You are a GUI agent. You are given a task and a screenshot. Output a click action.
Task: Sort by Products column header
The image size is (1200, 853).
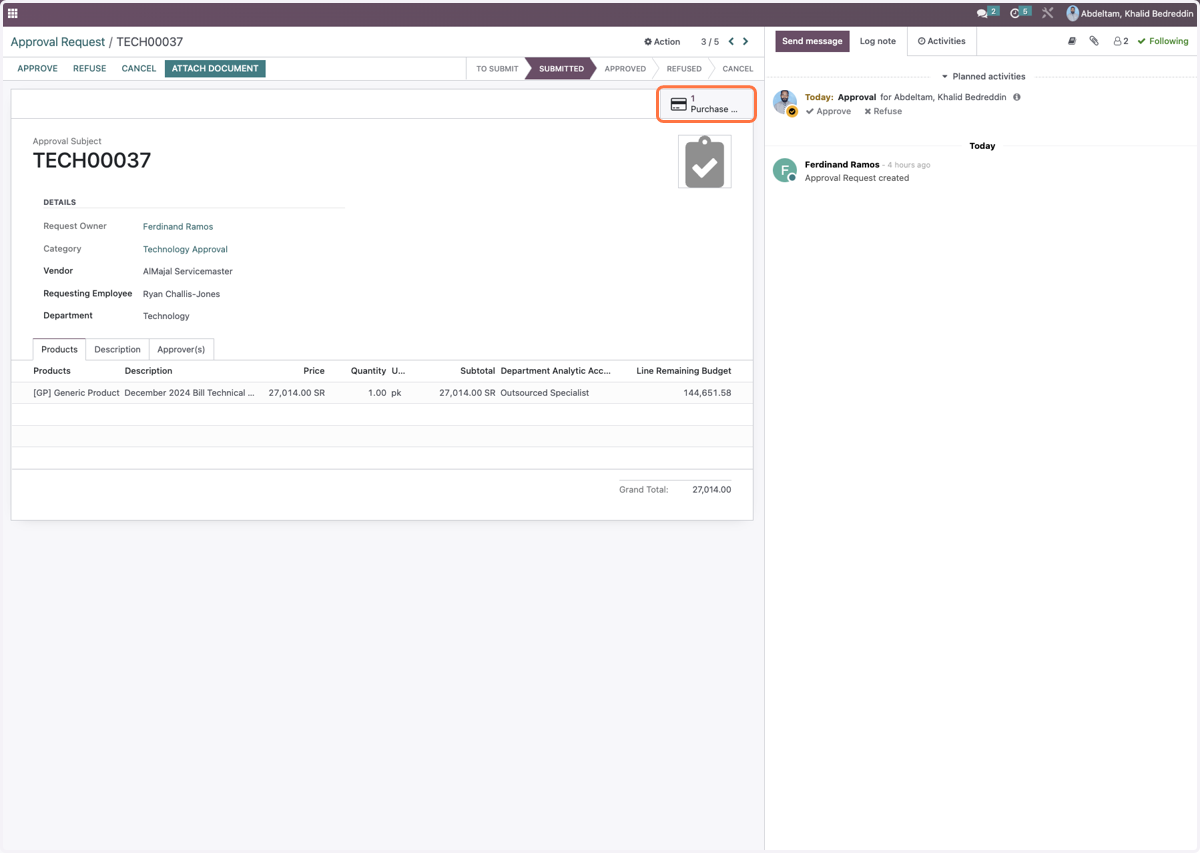pos(52,371)
